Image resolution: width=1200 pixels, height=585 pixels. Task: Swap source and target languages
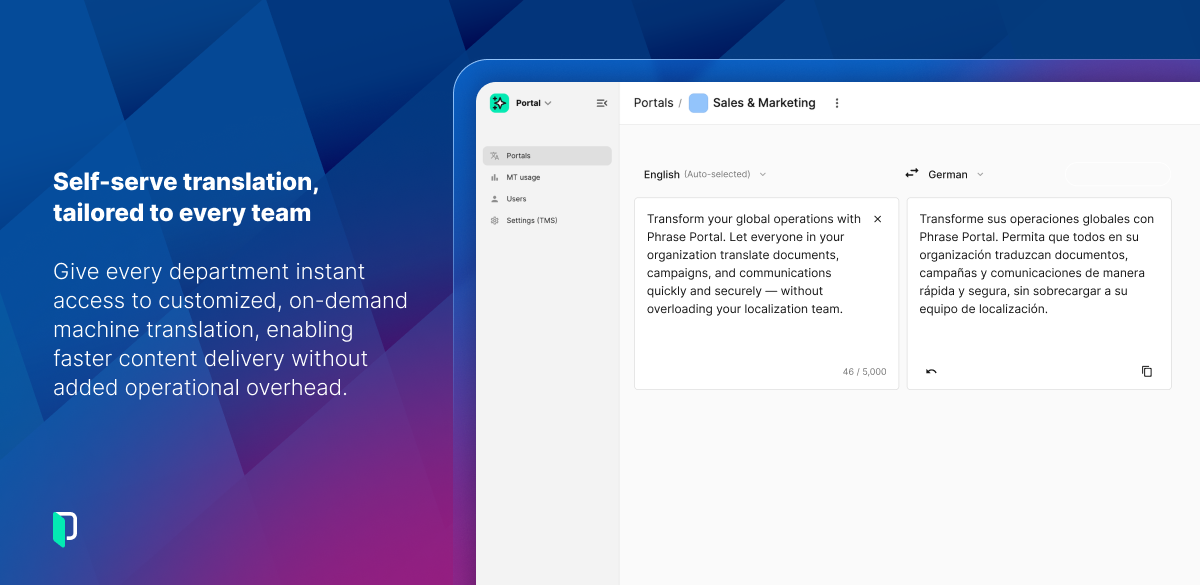click(912, 173)
